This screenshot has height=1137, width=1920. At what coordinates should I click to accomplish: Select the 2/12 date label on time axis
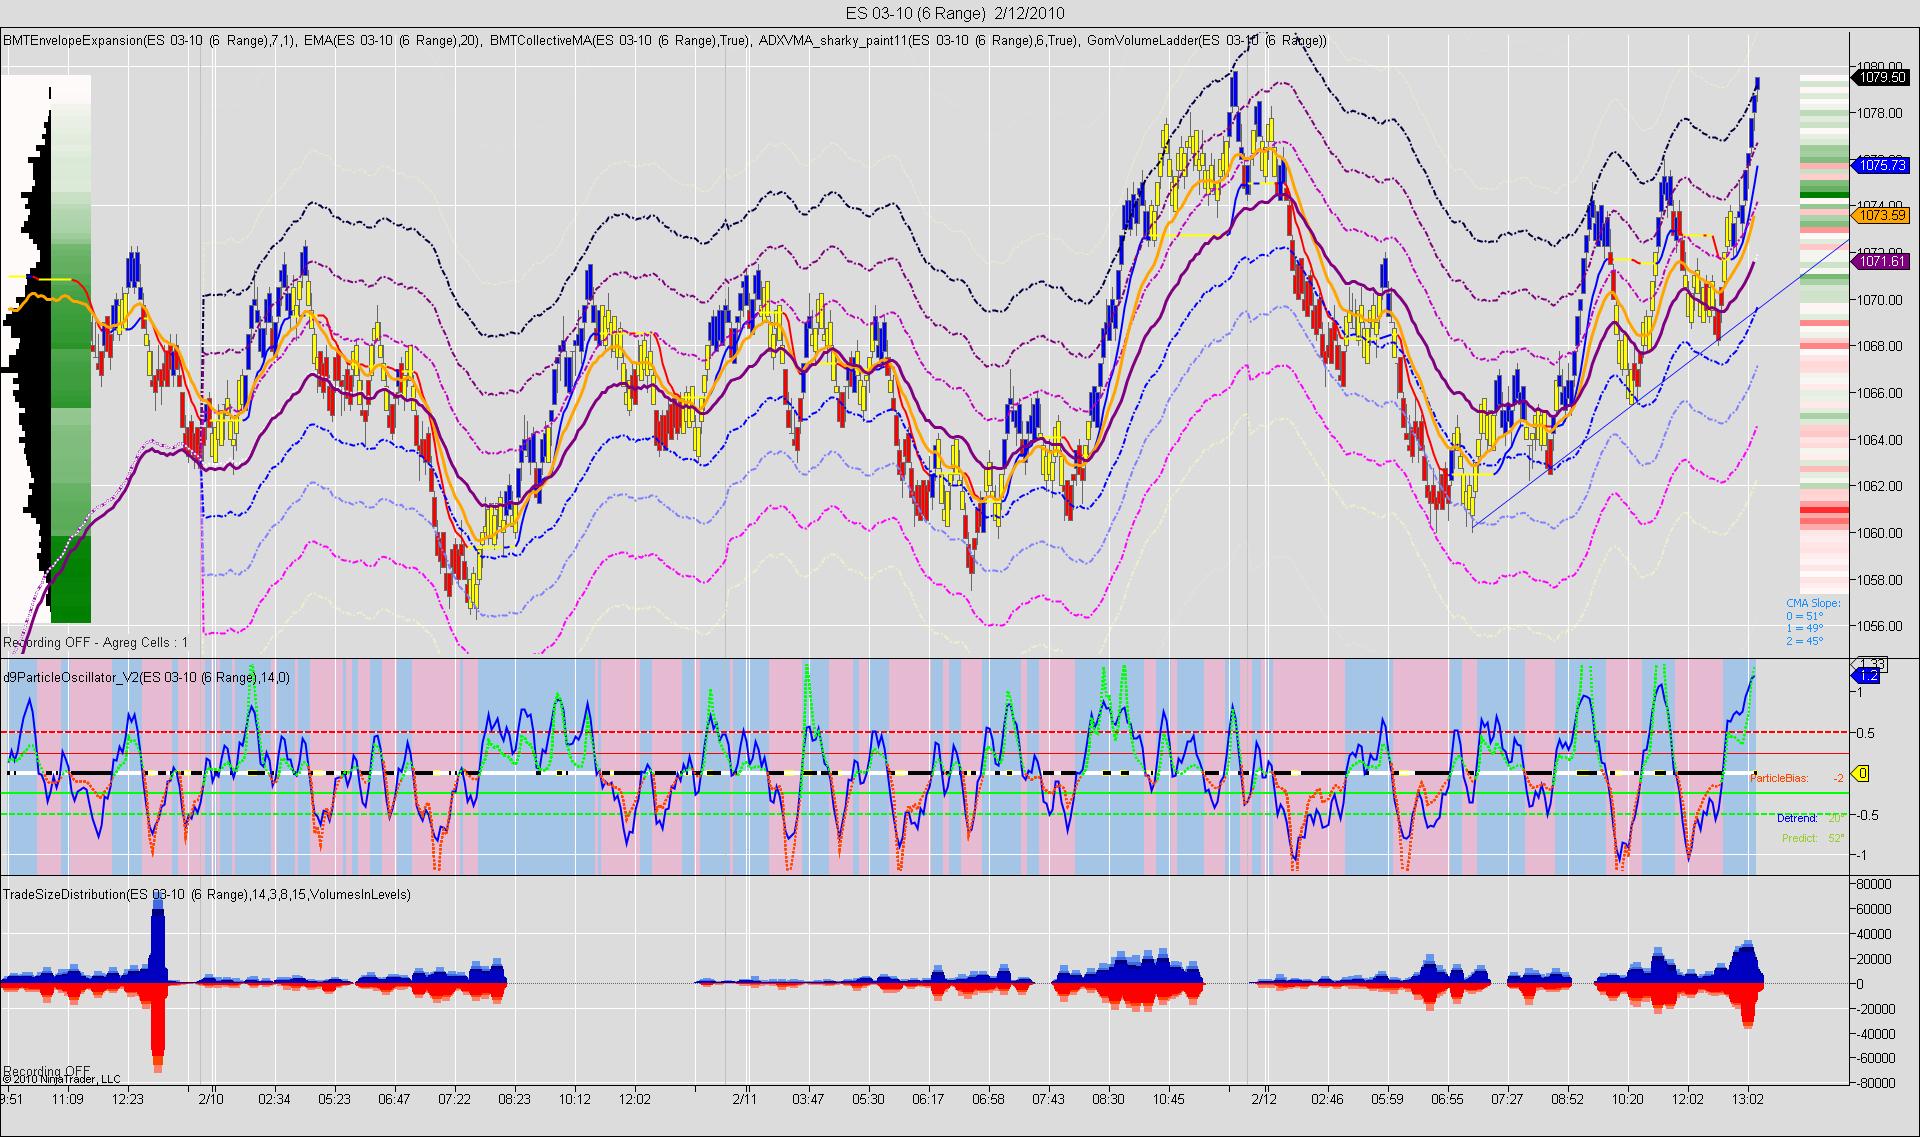click(1266, 1098)
